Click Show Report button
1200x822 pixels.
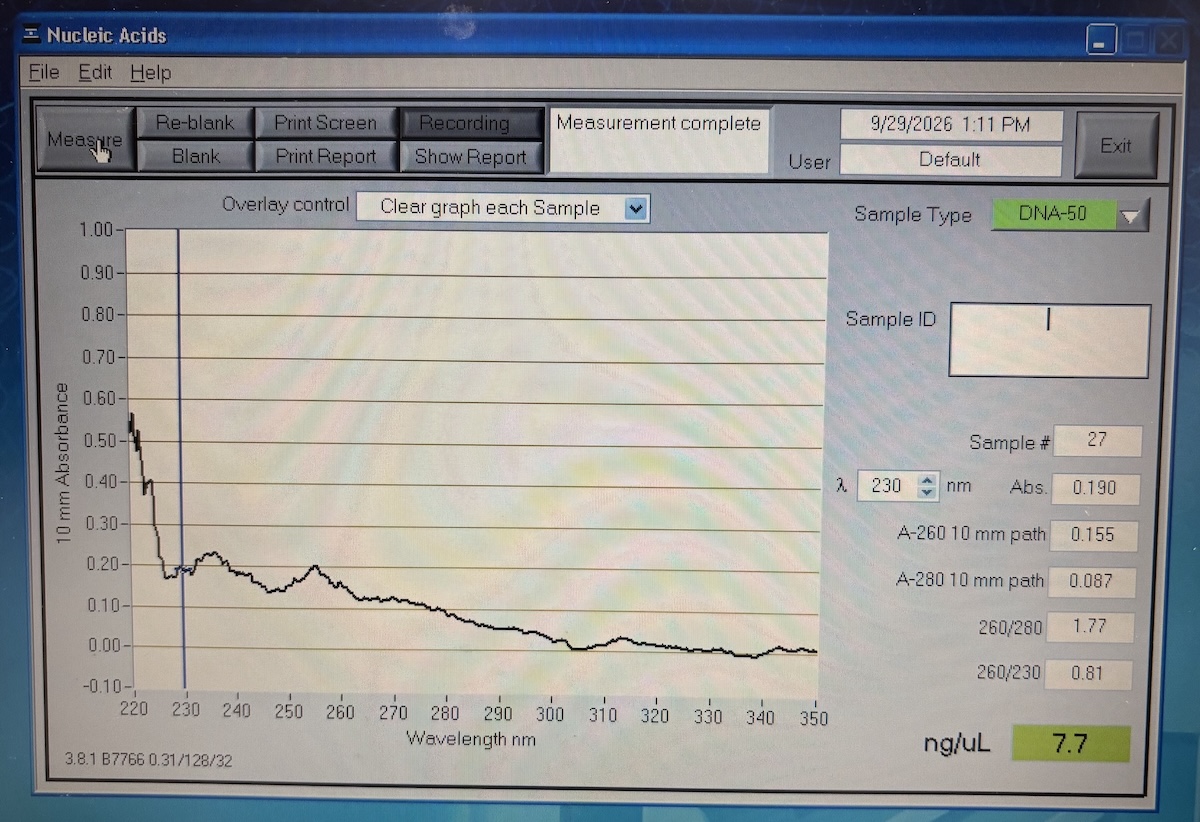(x=471, y=157)
